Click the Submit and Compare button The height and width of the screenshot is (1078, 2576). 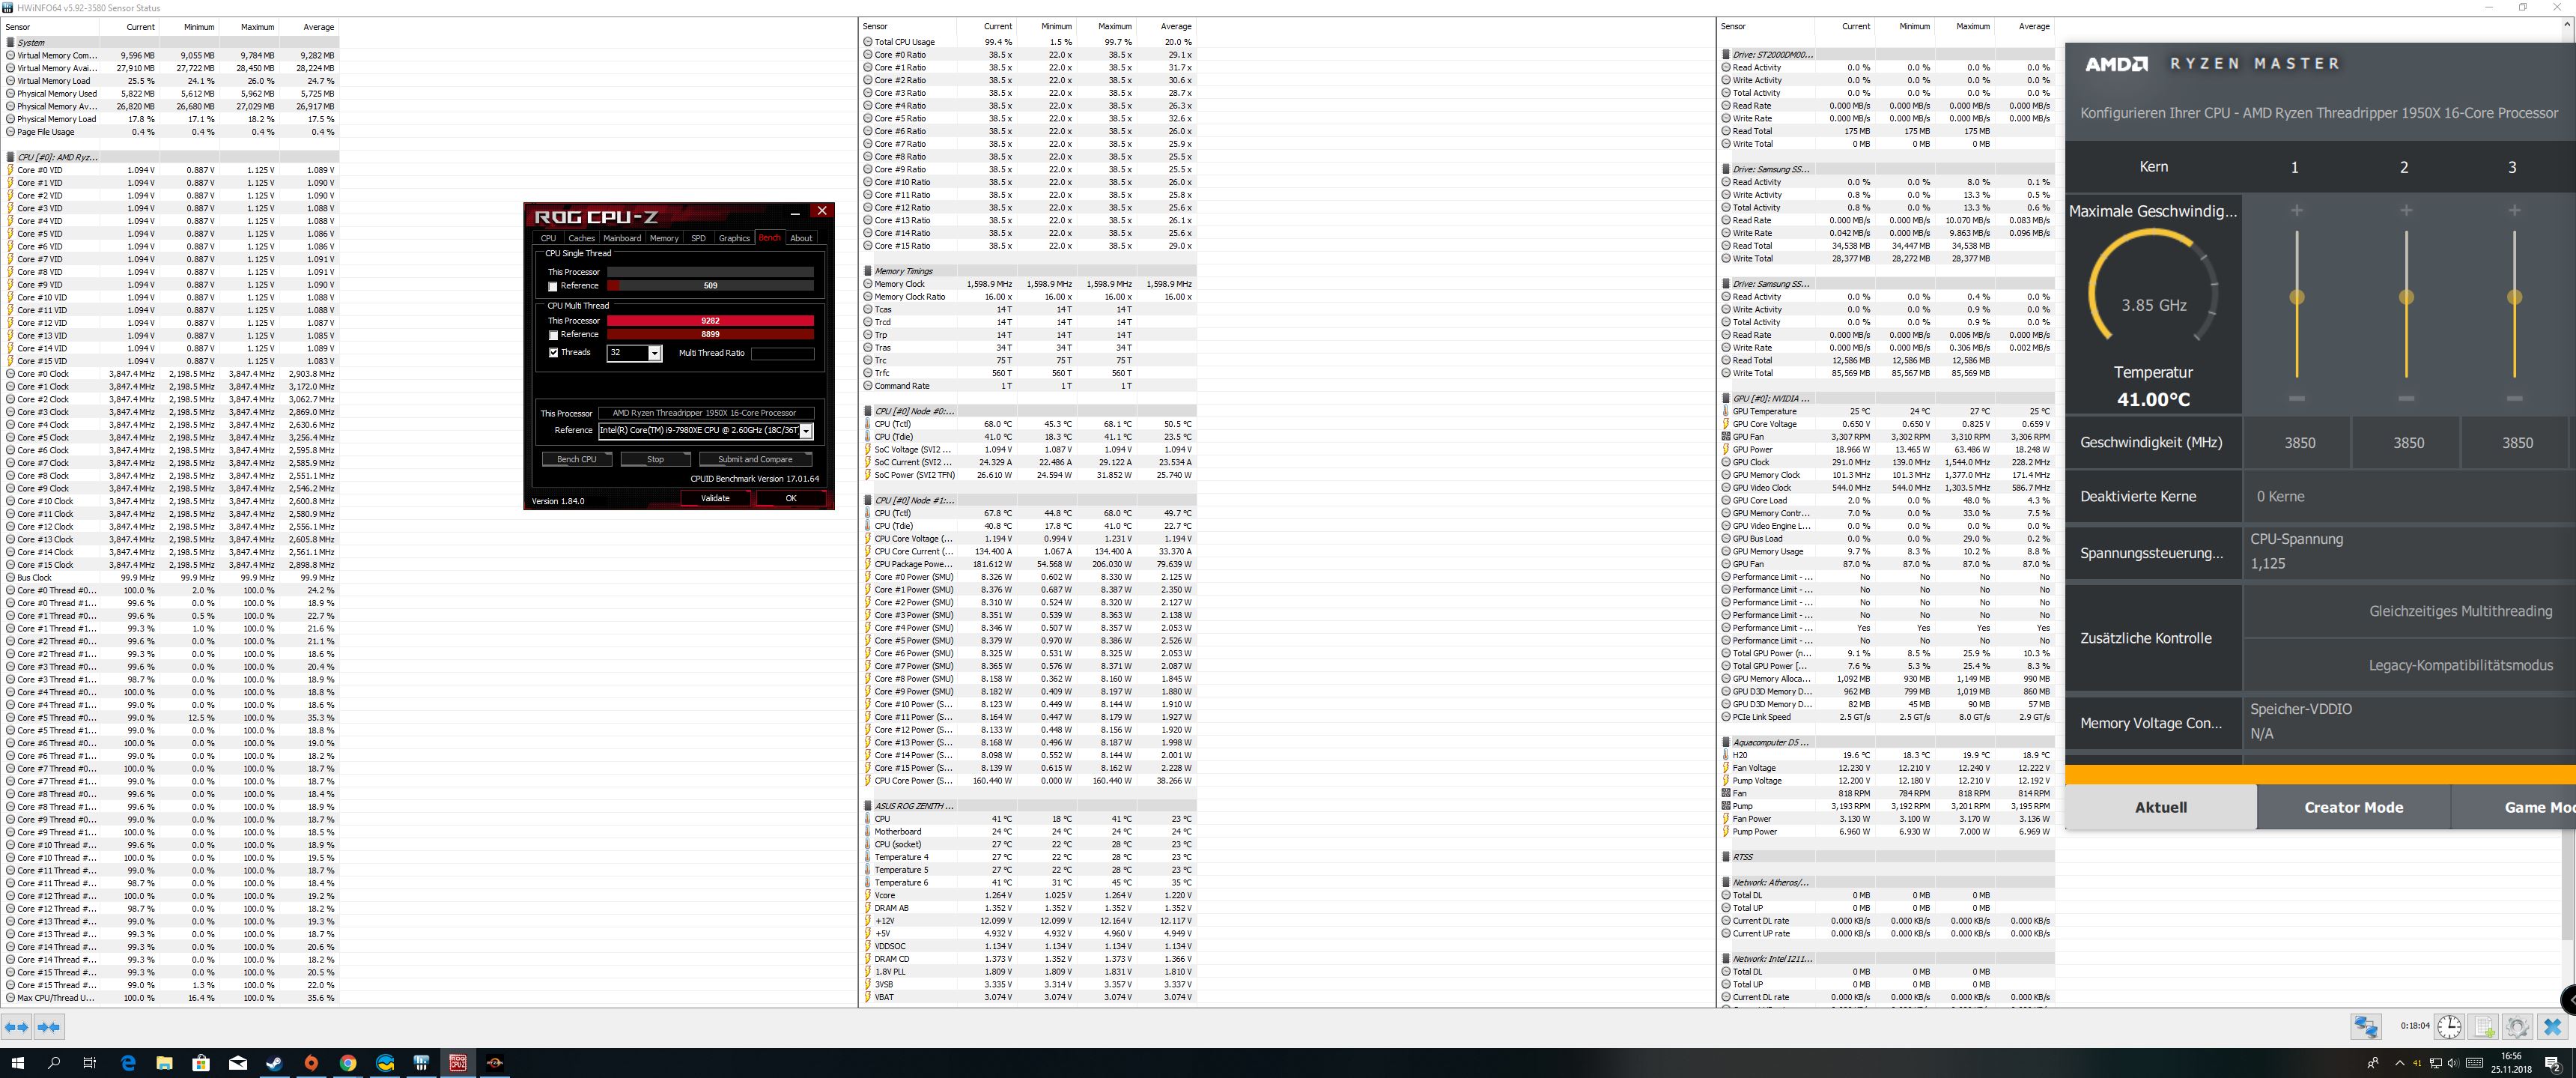755,459
